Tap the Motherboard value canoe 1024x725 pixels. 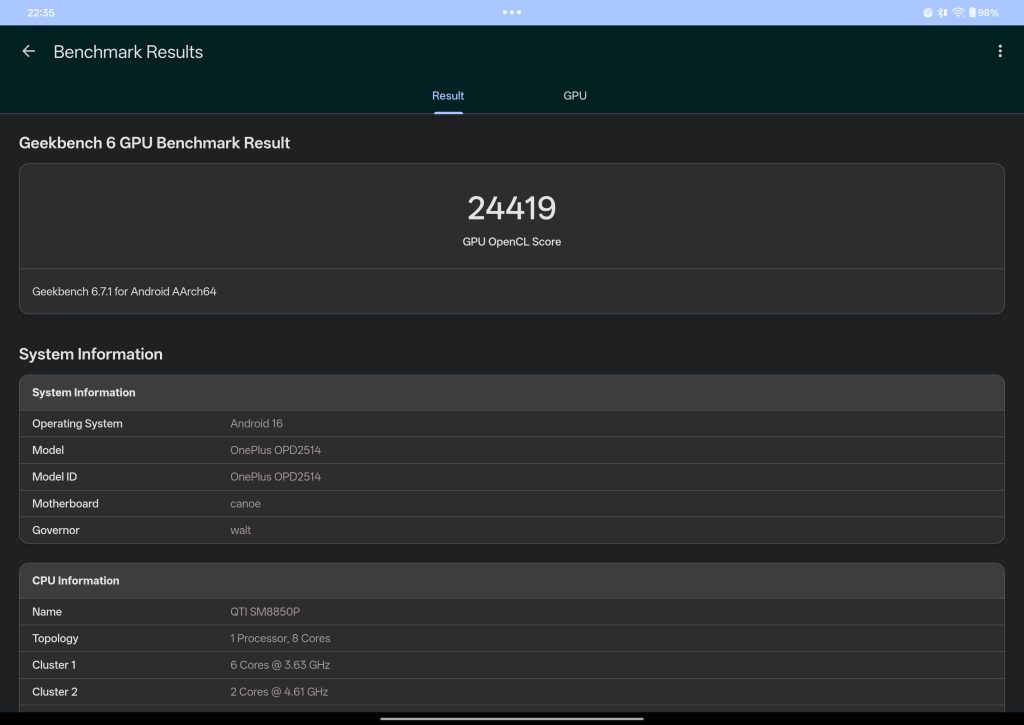246,504
